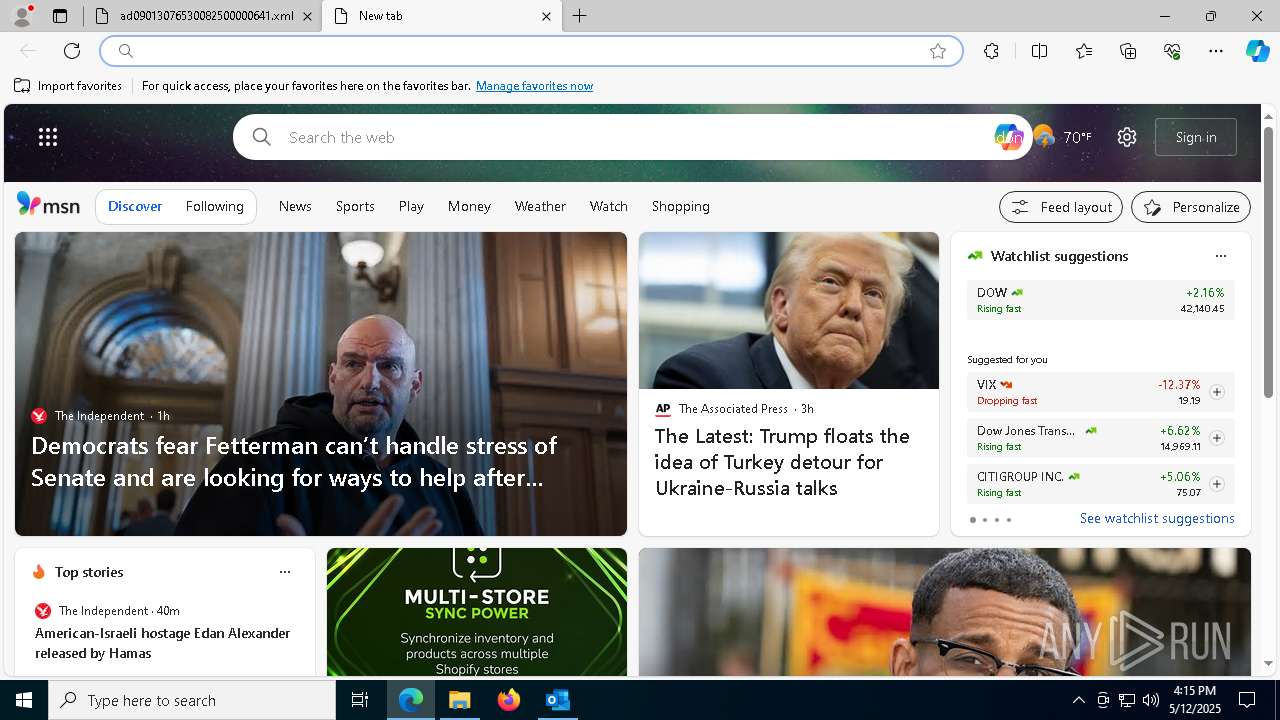Toggle Split screen icon
This screenshot has height=720, width=1280.
tap(1039, 51)
